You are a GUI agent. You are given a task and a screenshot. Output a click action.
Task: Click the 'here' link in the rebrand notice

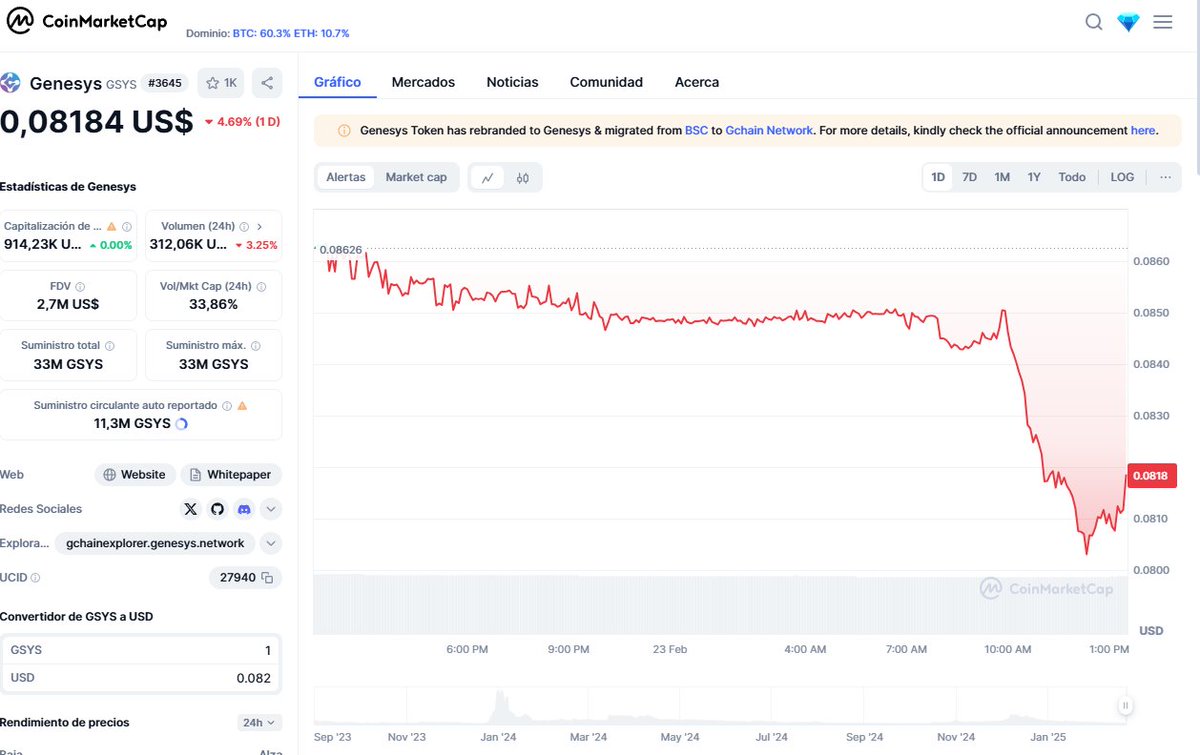(1143, 130)
